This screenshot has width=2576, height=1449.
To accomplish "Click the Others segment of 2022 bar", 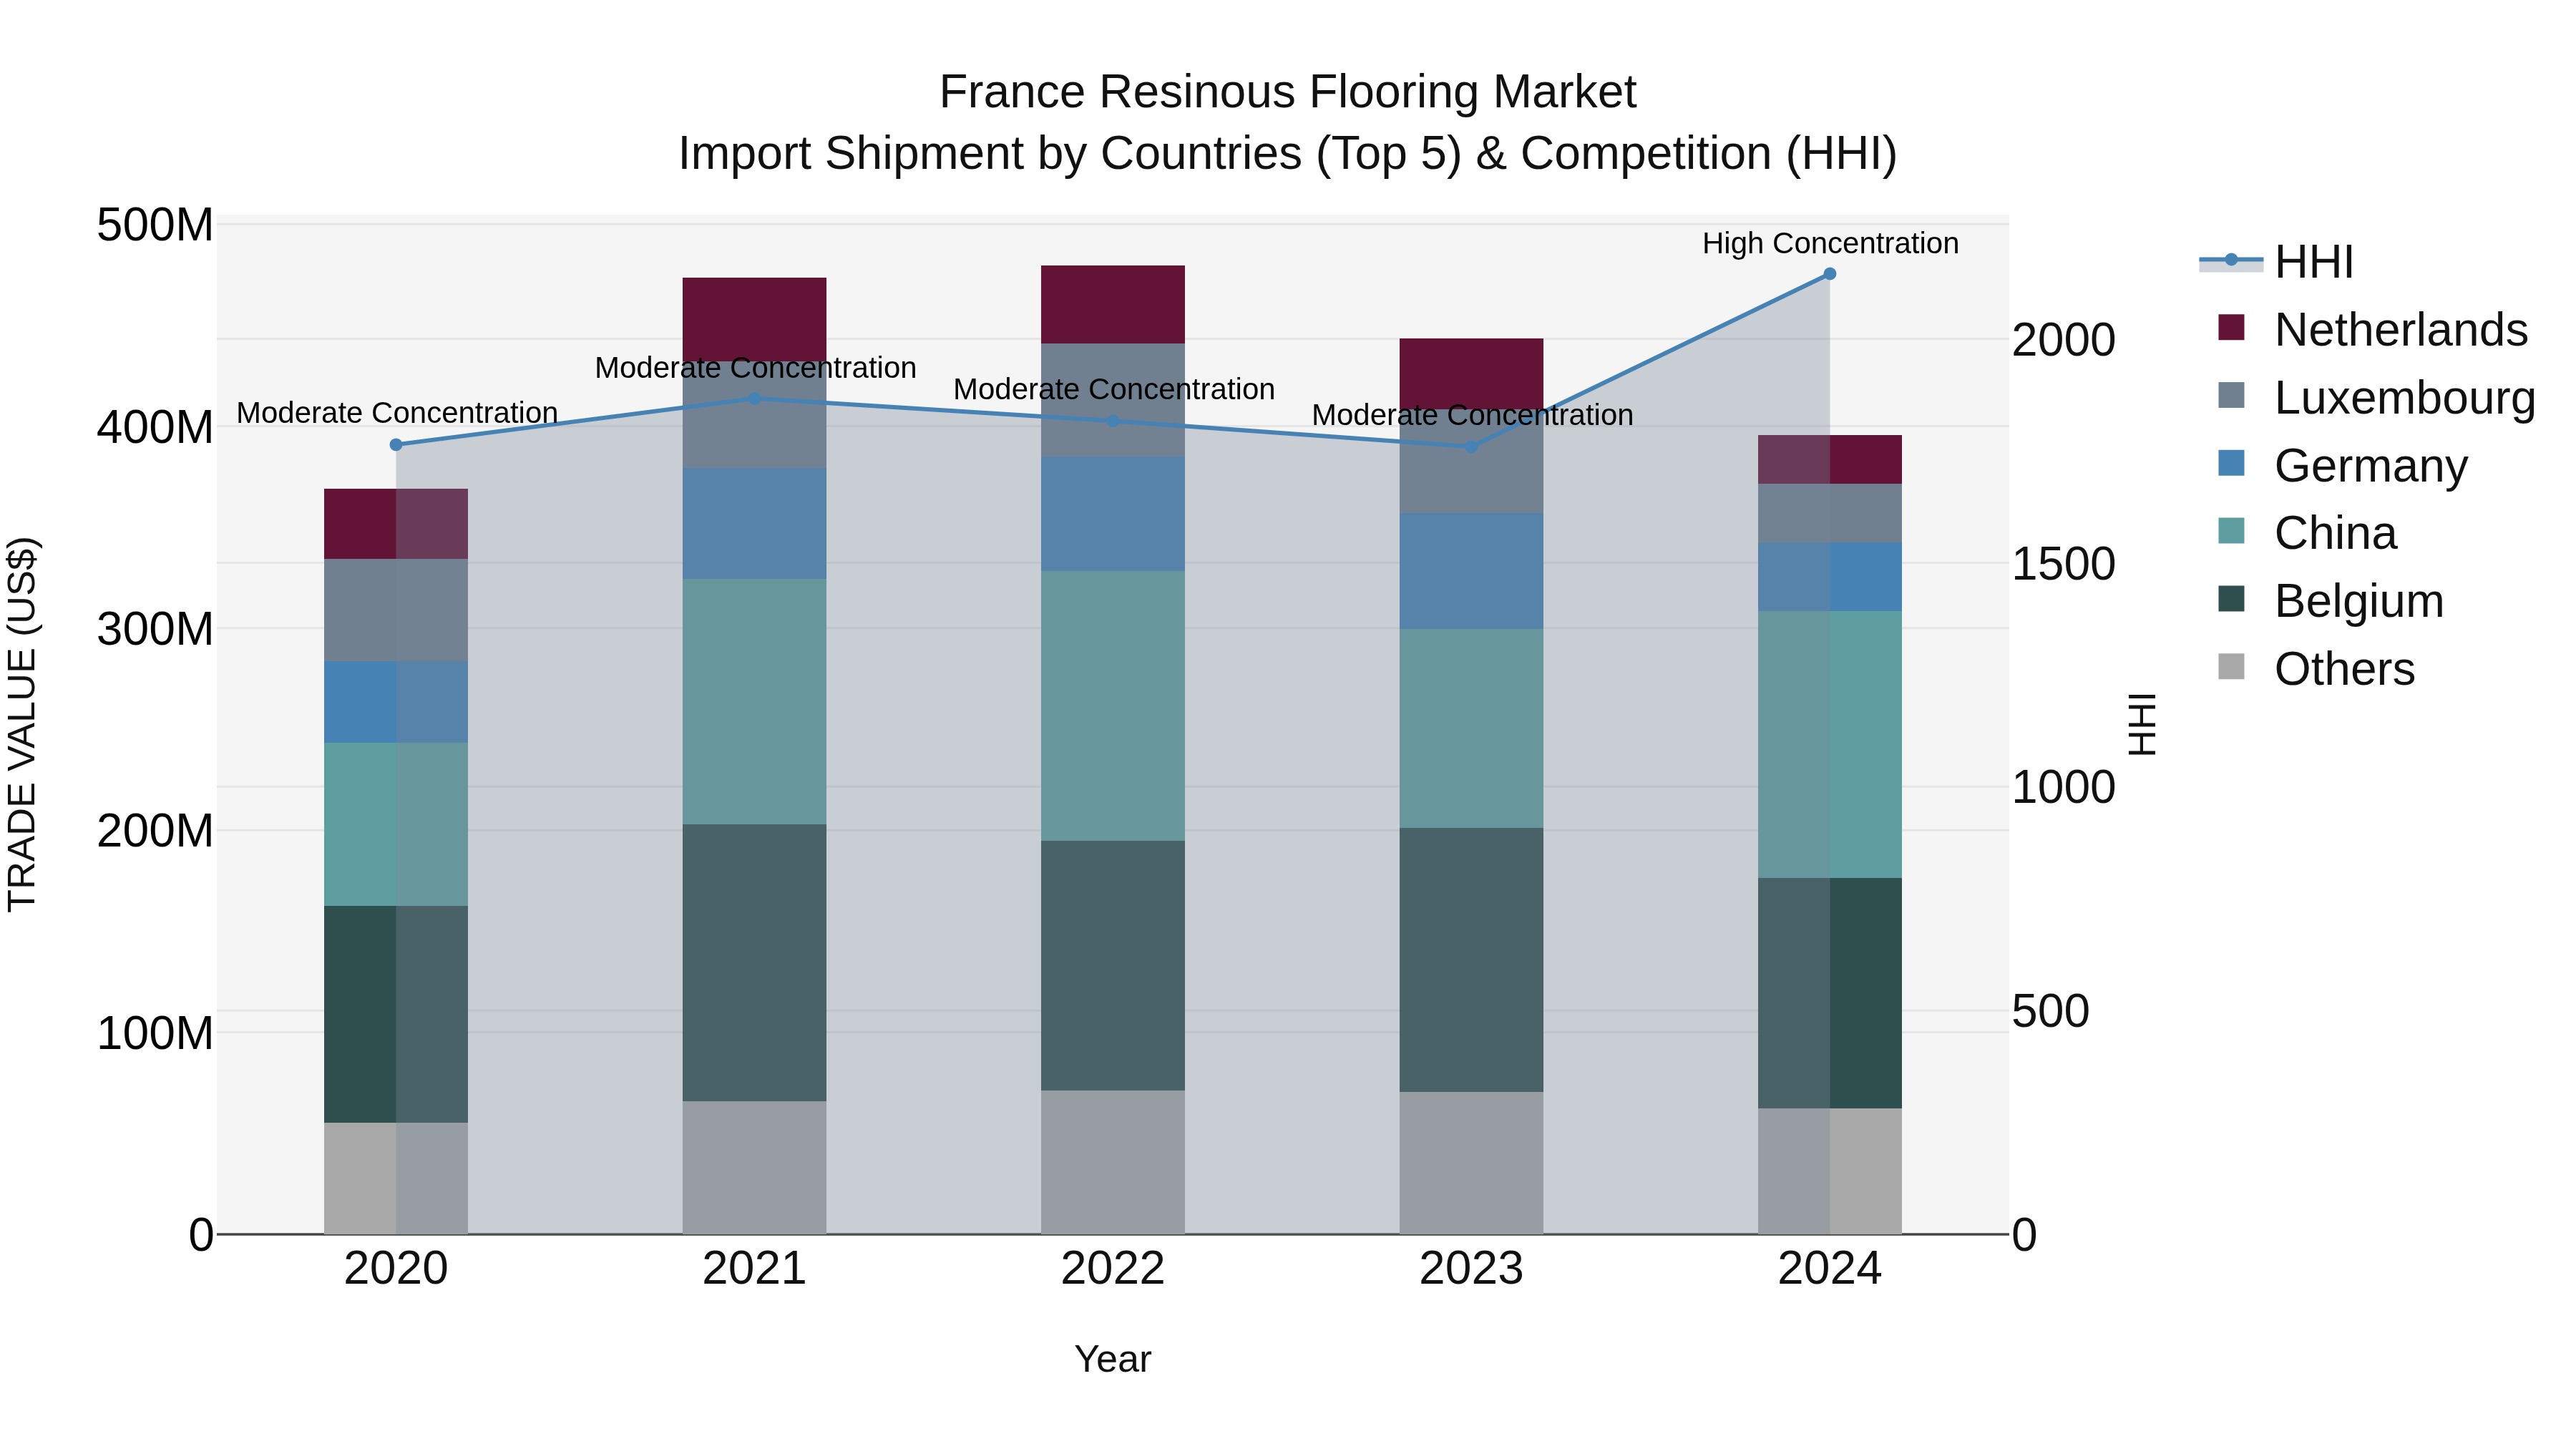I will pyautogui.click(x=1113, y=1163).
